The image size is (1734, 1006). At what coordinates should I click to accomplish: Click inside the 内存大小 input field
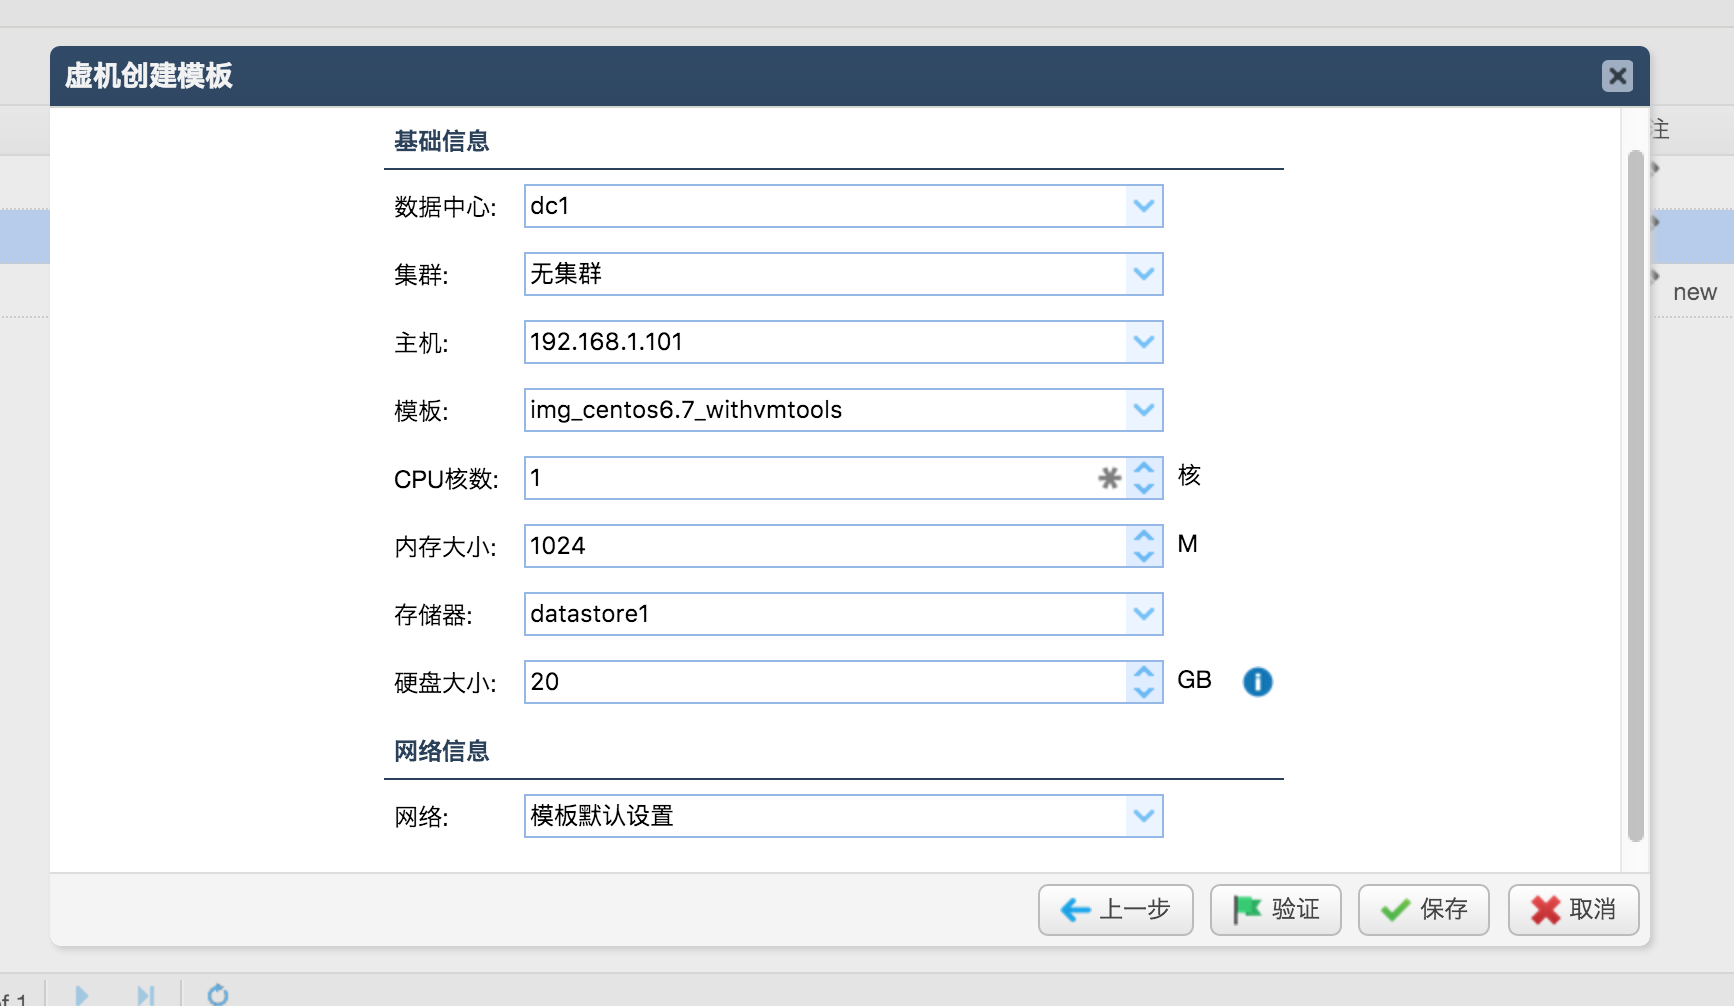800,545
